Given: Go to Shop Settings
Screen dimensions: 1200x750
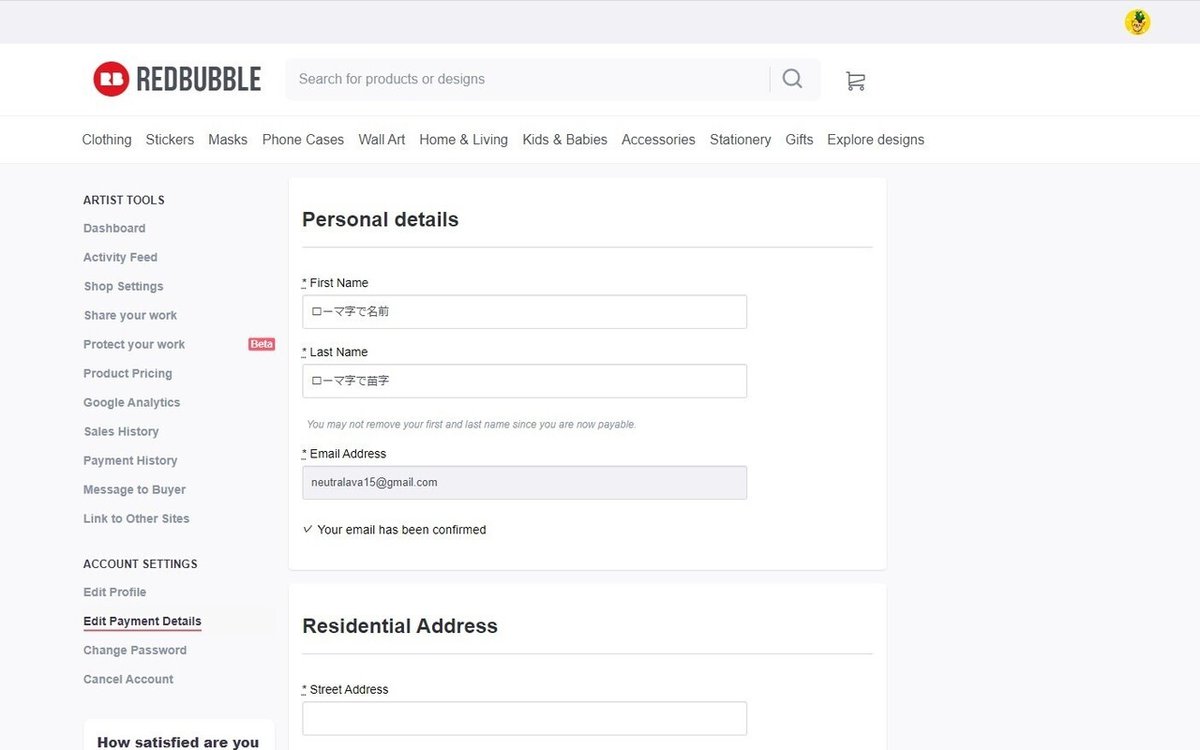Looking at the screenshot, I should pyautogui.click(x=123, y=286).
